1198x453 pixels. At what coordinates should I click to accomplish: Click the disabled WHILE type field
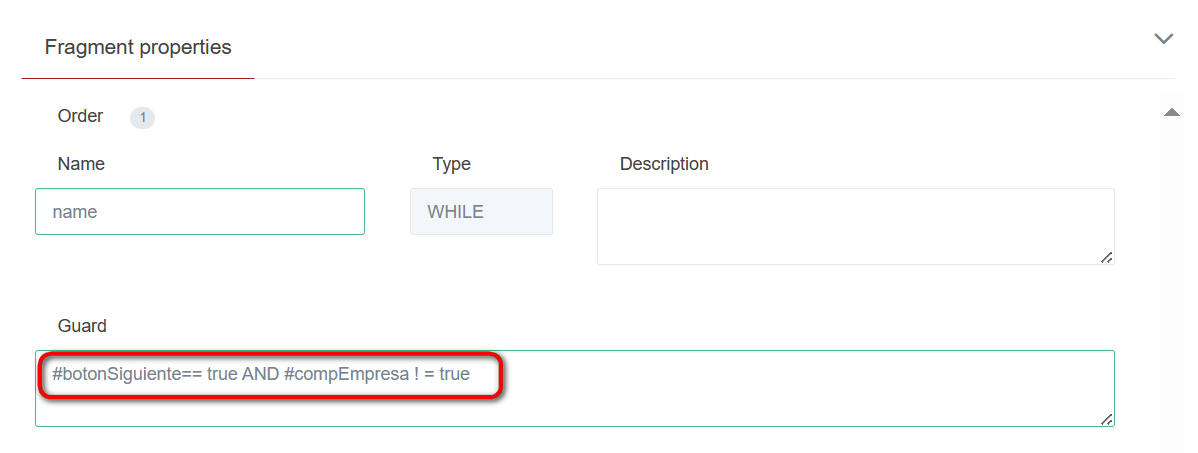[x=481, y=212]
